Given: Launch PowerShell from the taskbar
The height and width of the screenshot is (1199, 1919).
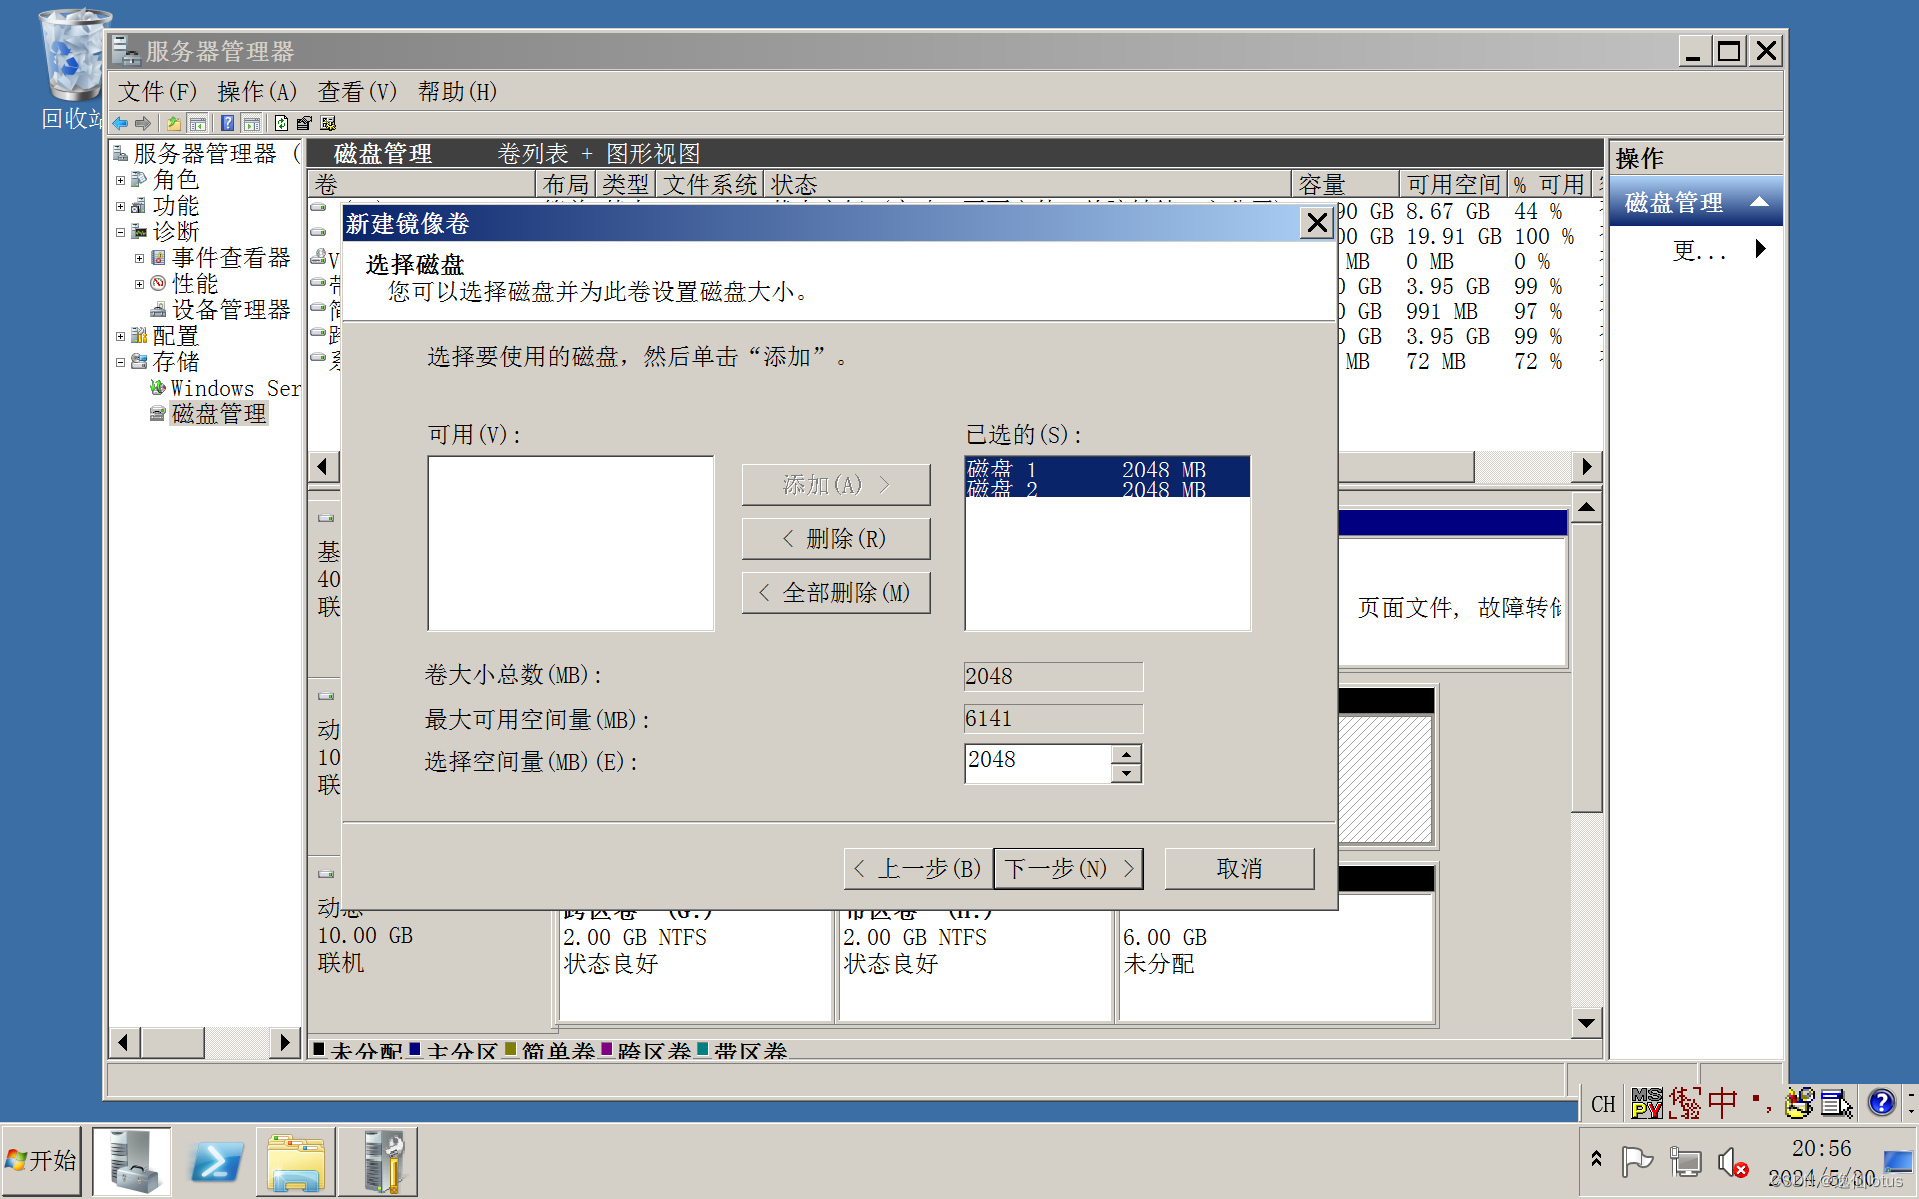Looking at the screenshot, I should click(216, 1161).
